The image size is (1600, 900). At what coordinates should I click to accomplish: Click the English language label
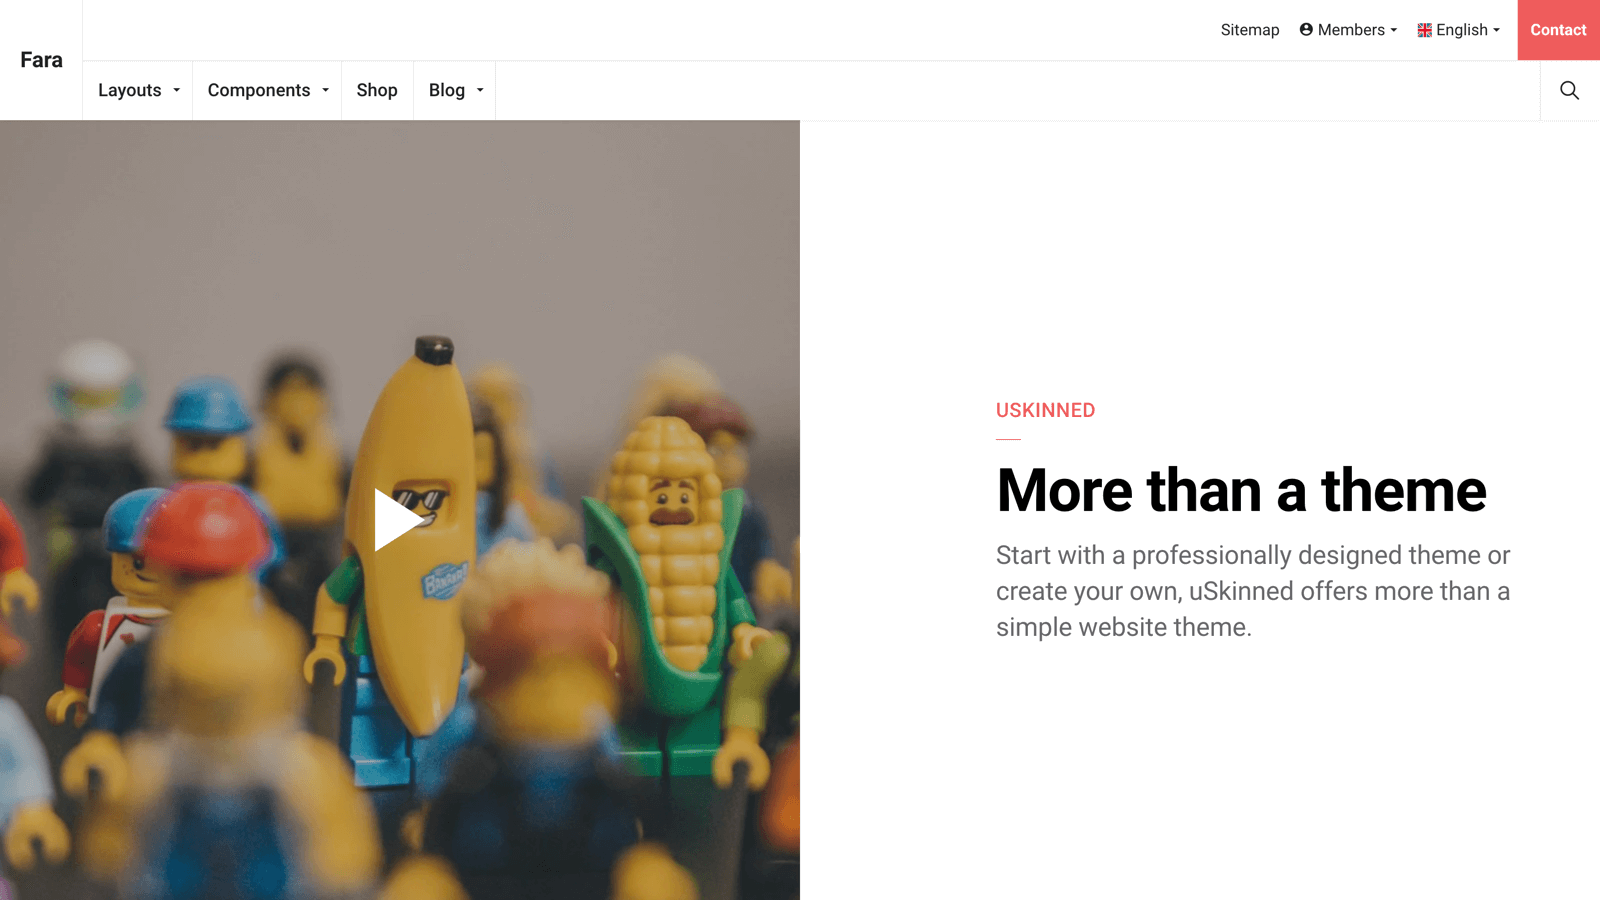pyautogui.click(x=1462, y=30)
